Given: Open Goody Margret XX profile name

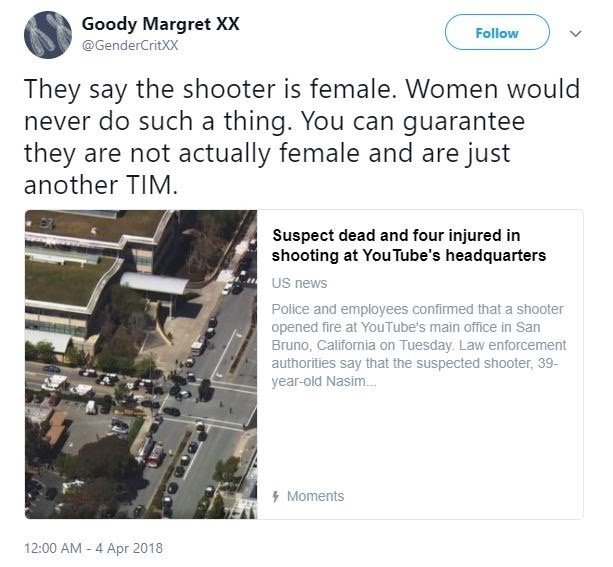Looking at the screenshot, I should click(160, 24).
